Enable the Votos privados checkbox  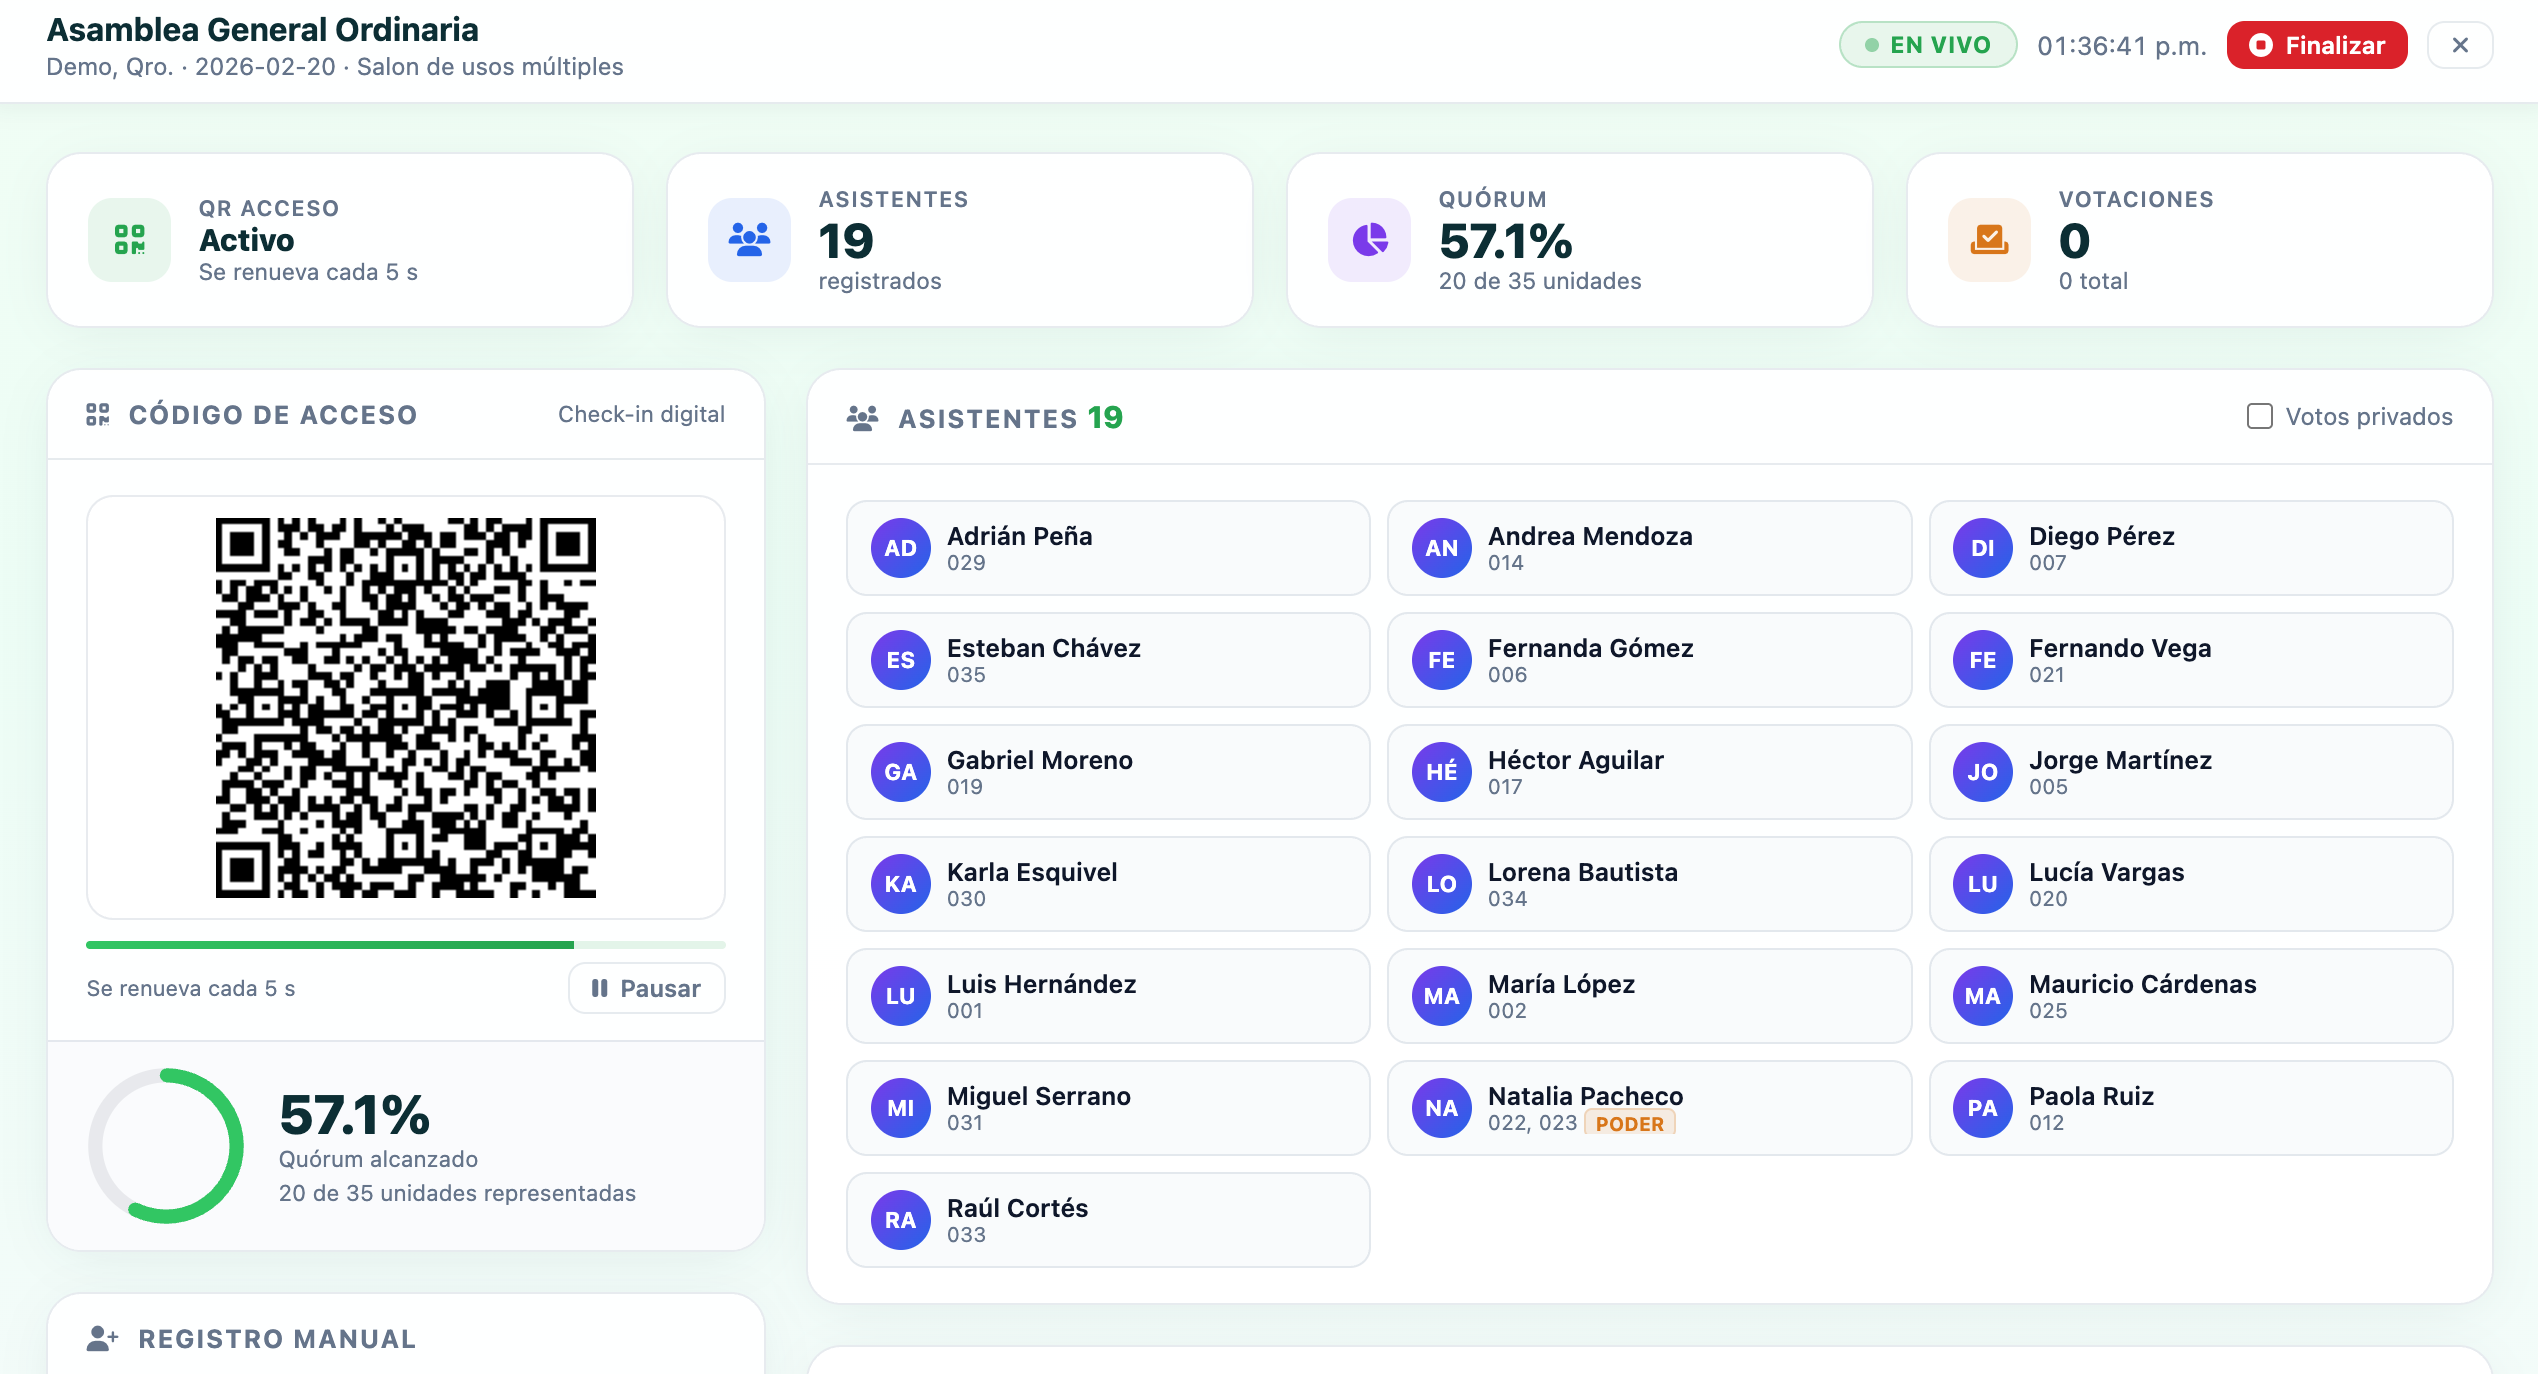pos(2259,416)
